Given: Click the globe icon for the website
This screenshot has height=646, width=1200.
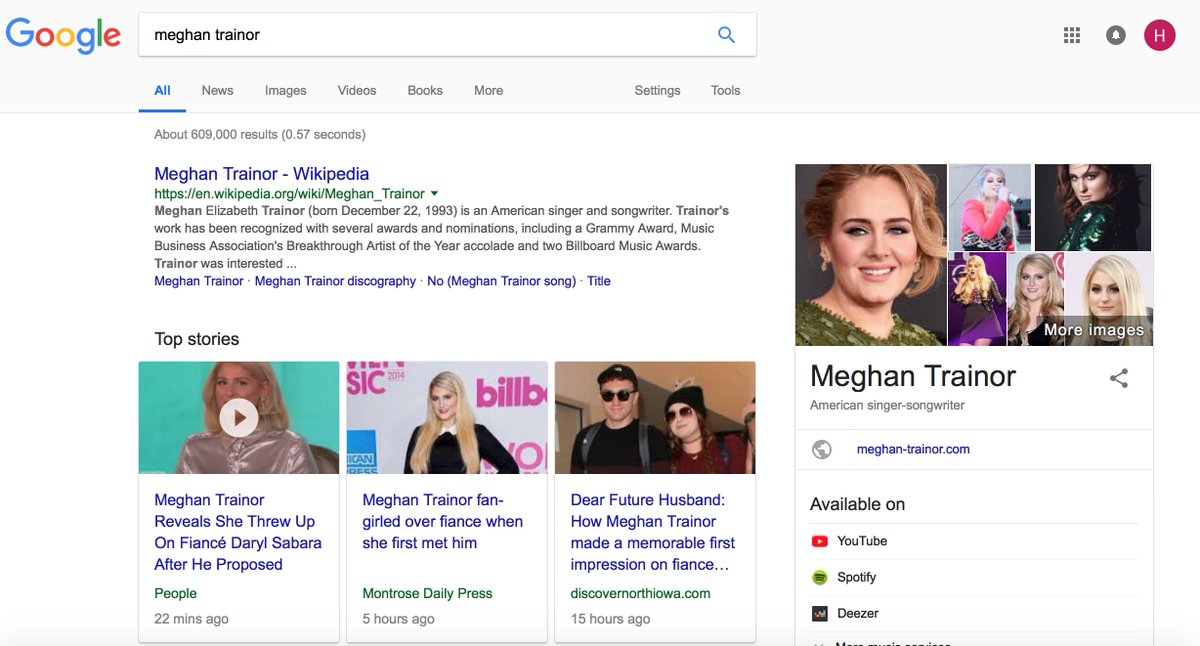Looking at the screenshot, I should (x=822, y=449).
